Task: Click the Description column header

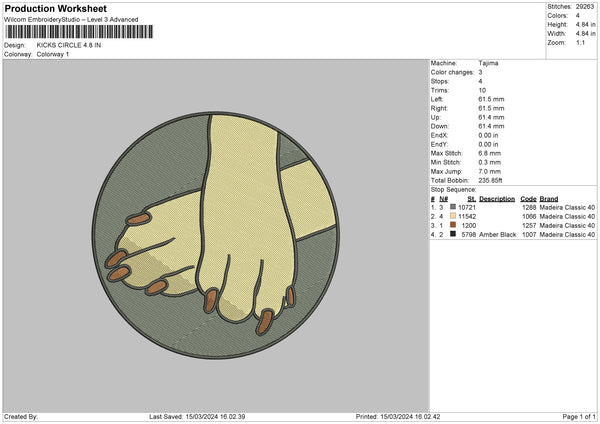Action: 496,198
